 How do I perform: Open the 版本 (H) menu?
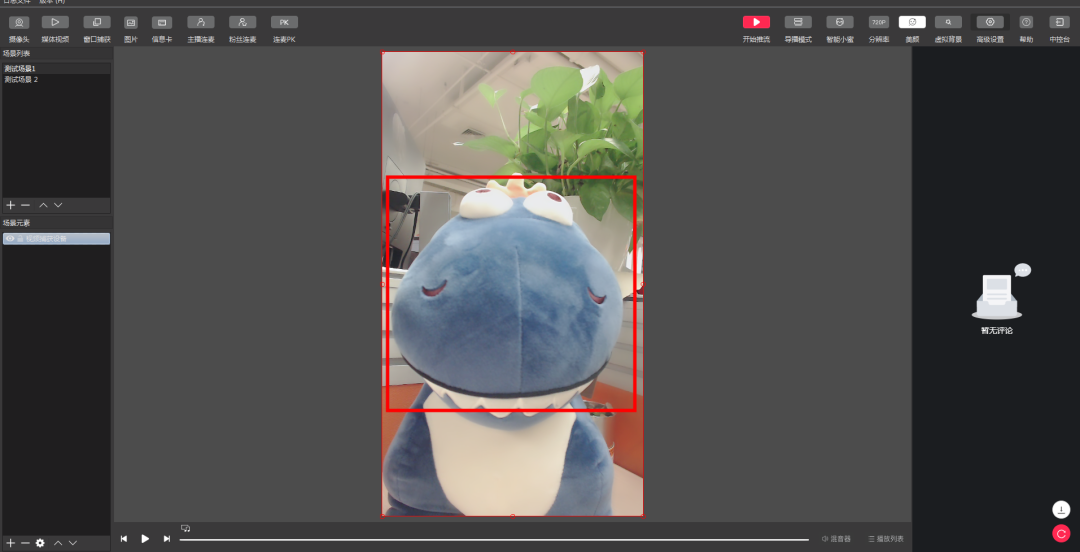coord(52,2)
